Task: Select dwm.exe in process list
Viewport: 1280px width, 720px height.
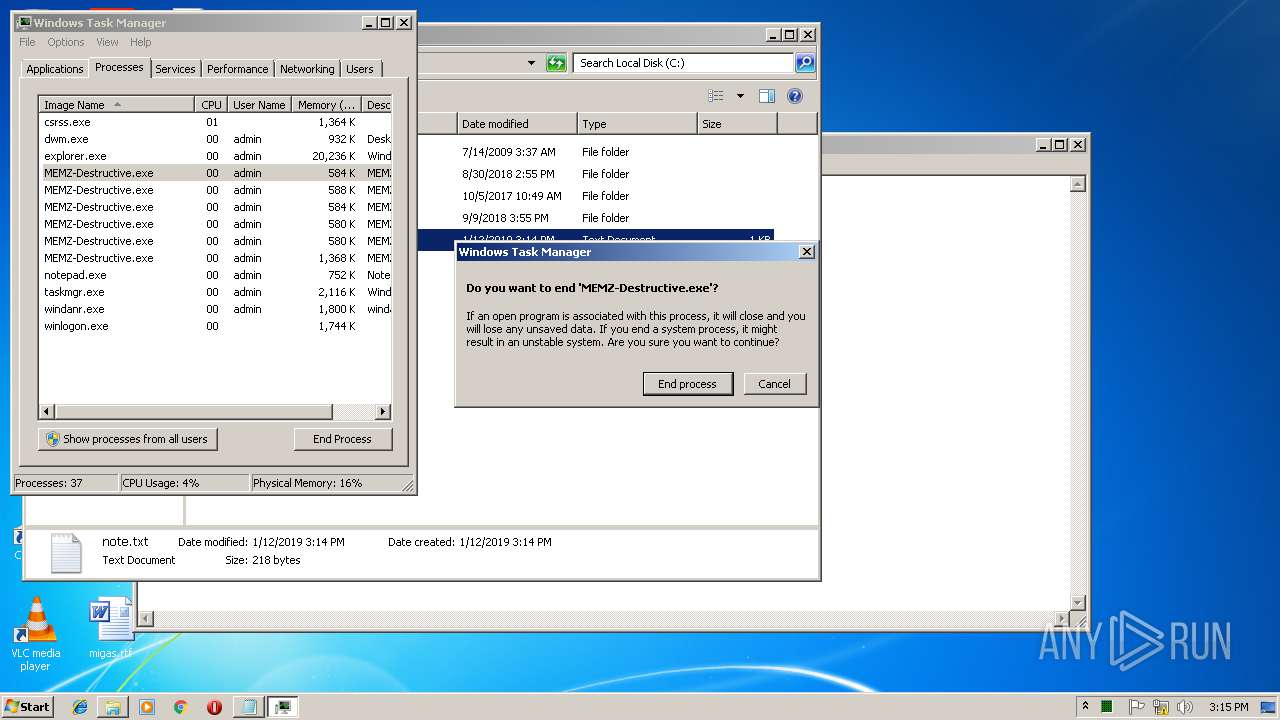Action: (x=215, y=139)
